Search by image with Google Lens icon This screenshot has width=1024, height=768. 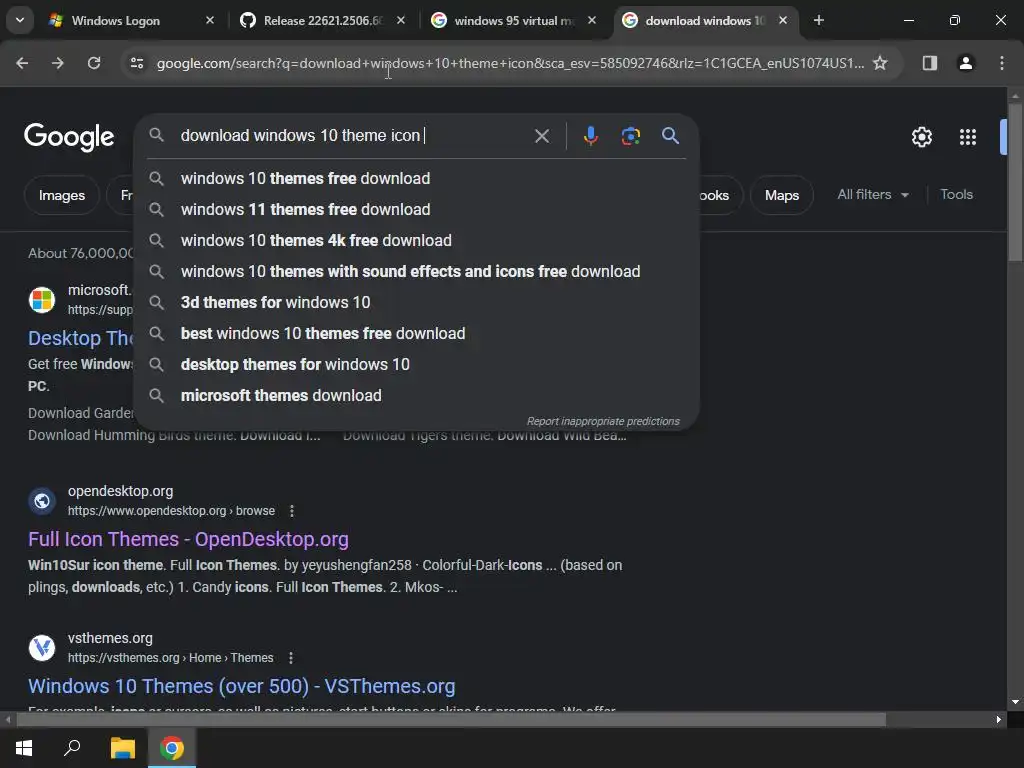point(630,136)
